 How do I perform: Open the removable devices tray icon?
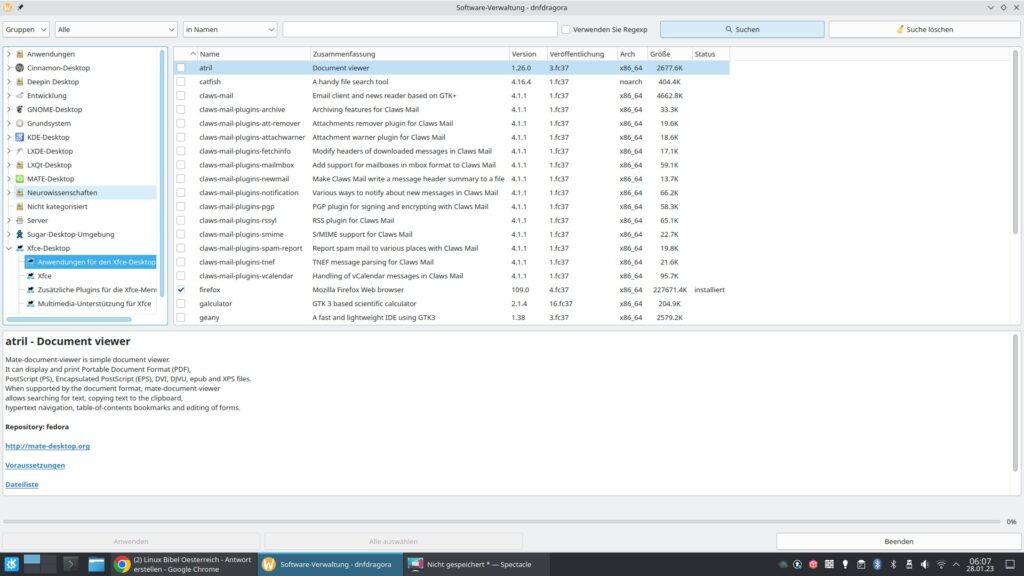(909, 564)
